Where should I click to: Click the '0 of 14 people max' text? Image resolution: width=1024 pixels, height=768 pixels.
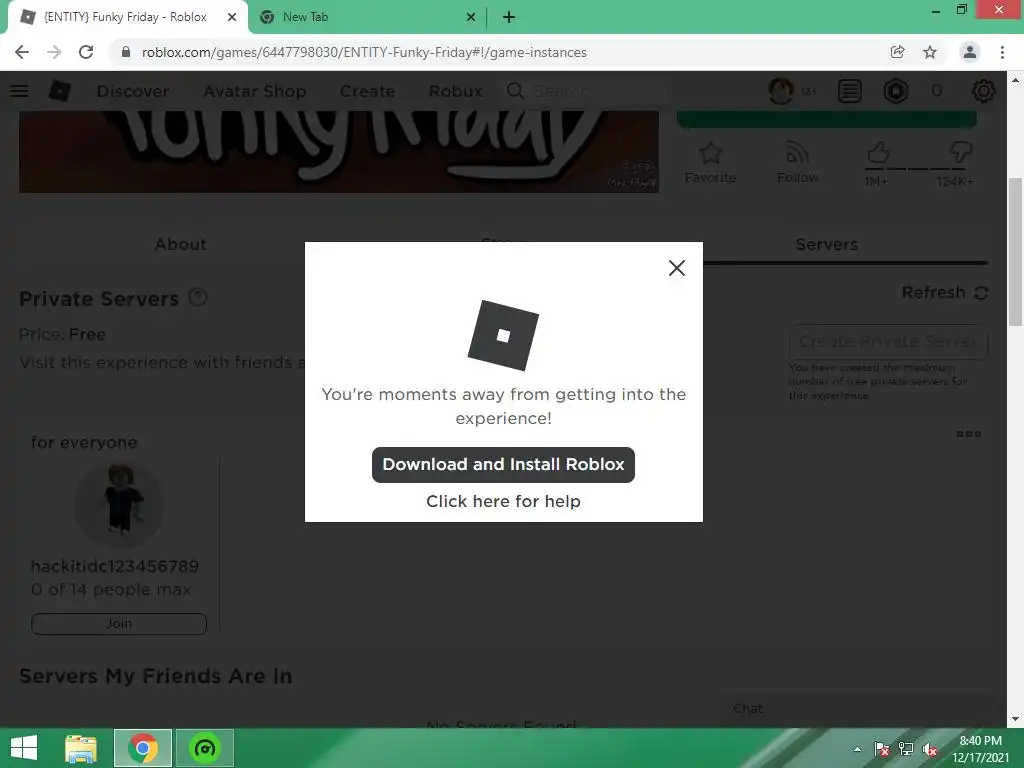pos(111,590)
